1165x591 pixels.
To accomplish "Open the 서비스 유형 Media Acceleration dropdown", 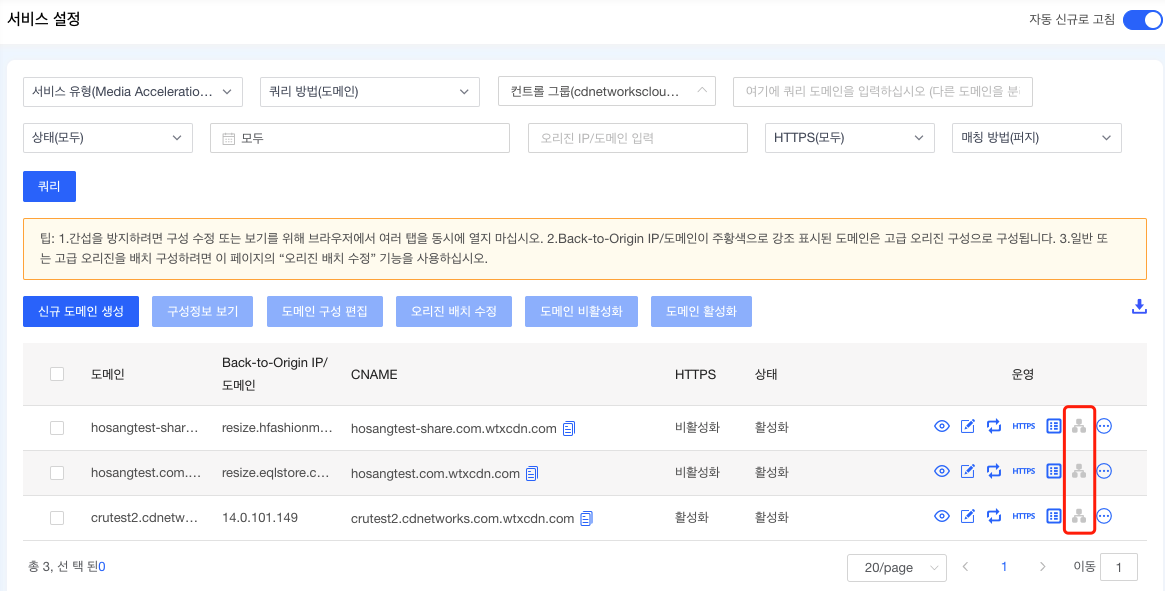I will [x=132, y=91].
